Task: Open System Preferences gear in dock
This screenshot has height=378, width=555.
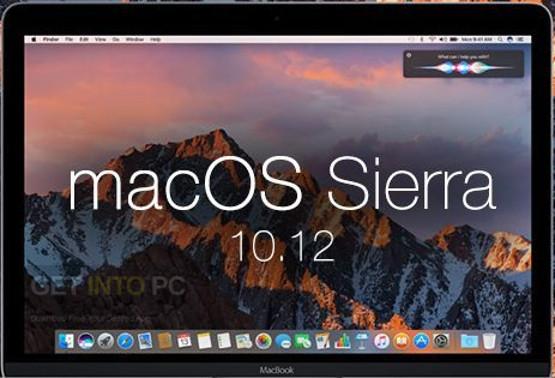Action: pyautogui.click(x=441, y=341)
